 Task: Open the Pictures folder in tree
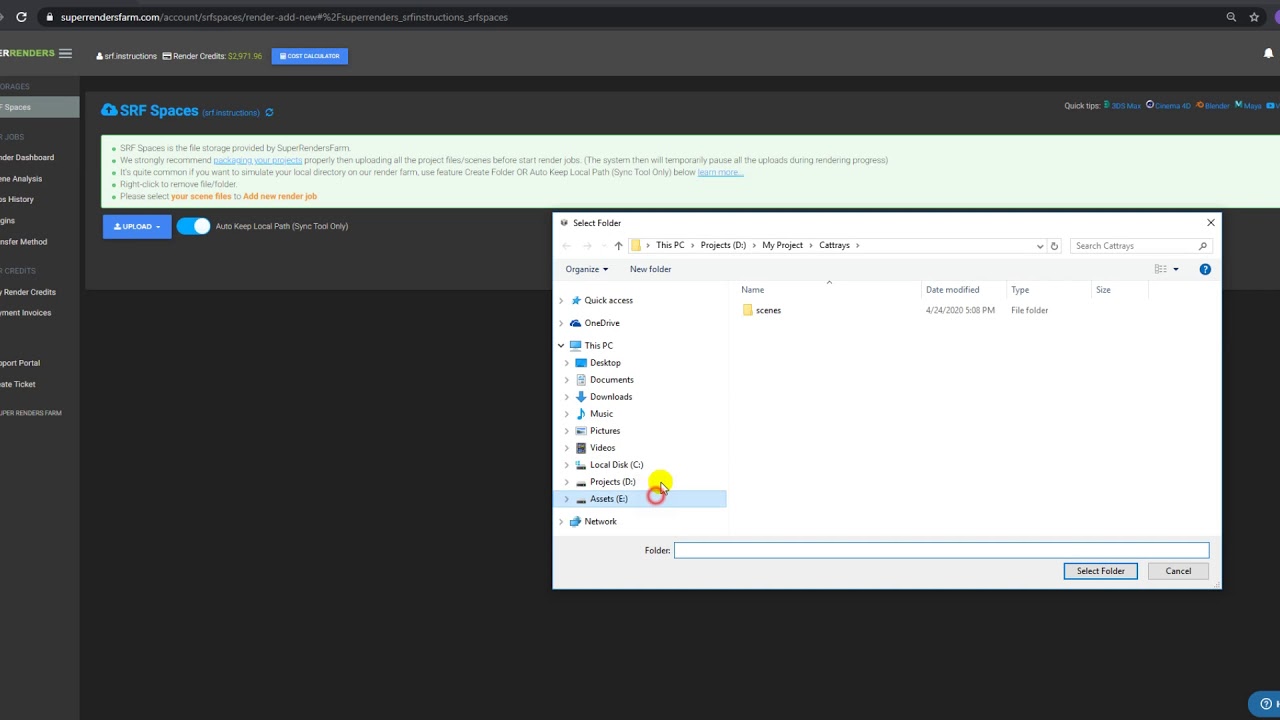click(605, 431)
